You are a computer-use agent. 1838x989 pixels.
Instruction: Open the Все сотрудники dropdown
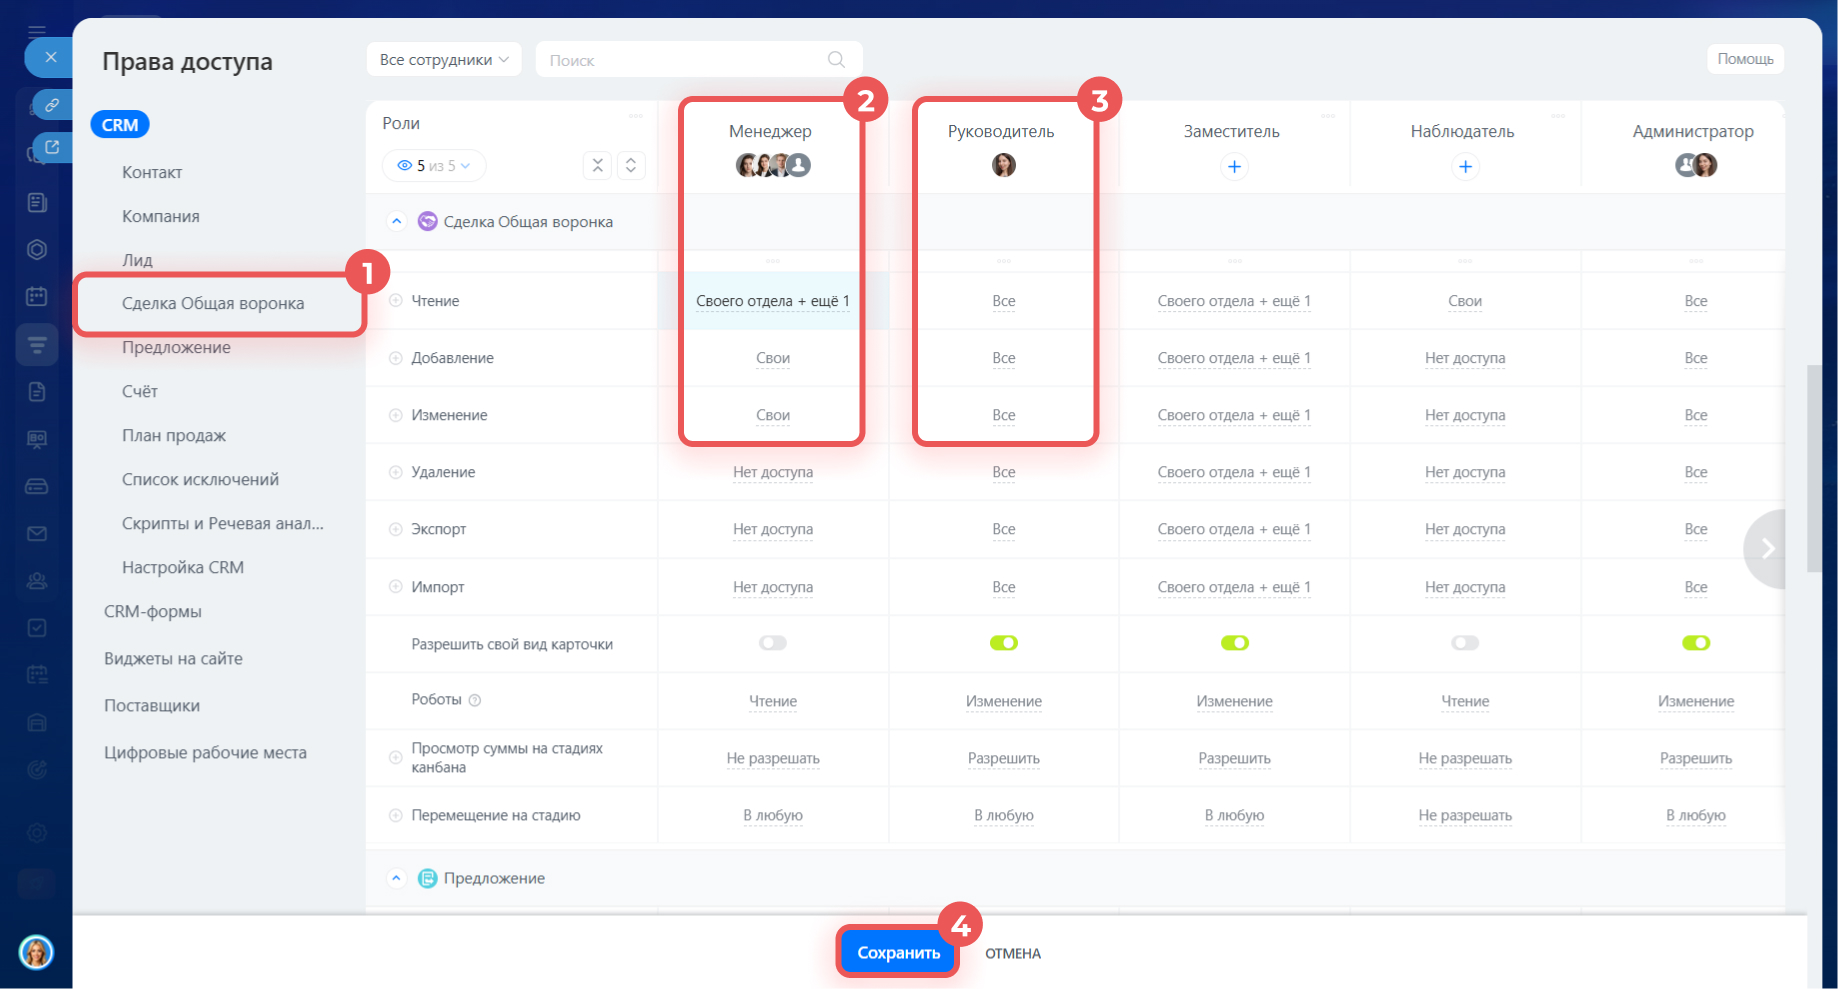point(444,60)
